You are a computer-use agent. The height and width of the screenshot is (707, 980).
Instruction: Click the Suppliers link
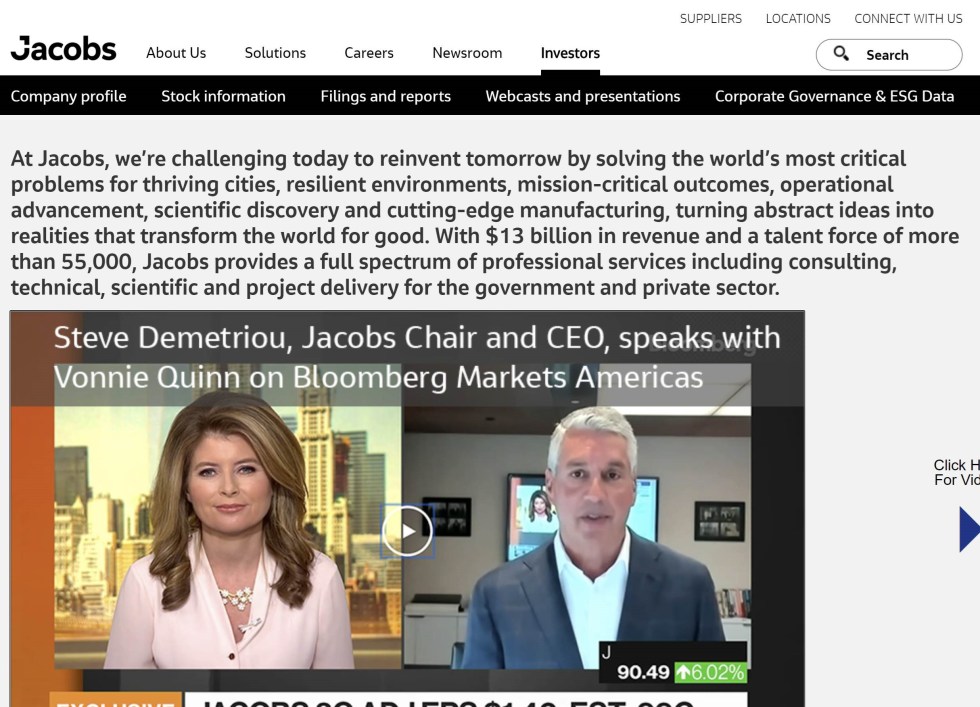pos(711,19)
